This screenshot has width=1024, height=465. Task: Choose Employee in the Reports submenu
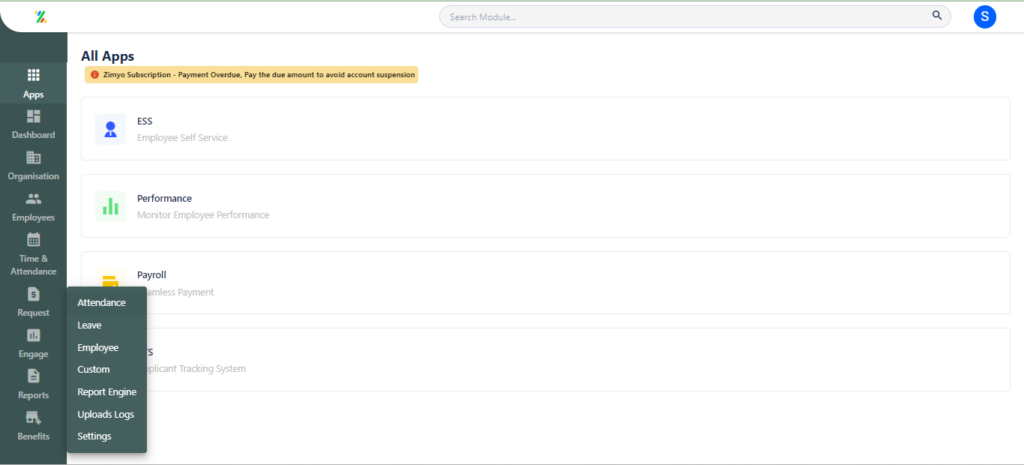tap(98, 347)
